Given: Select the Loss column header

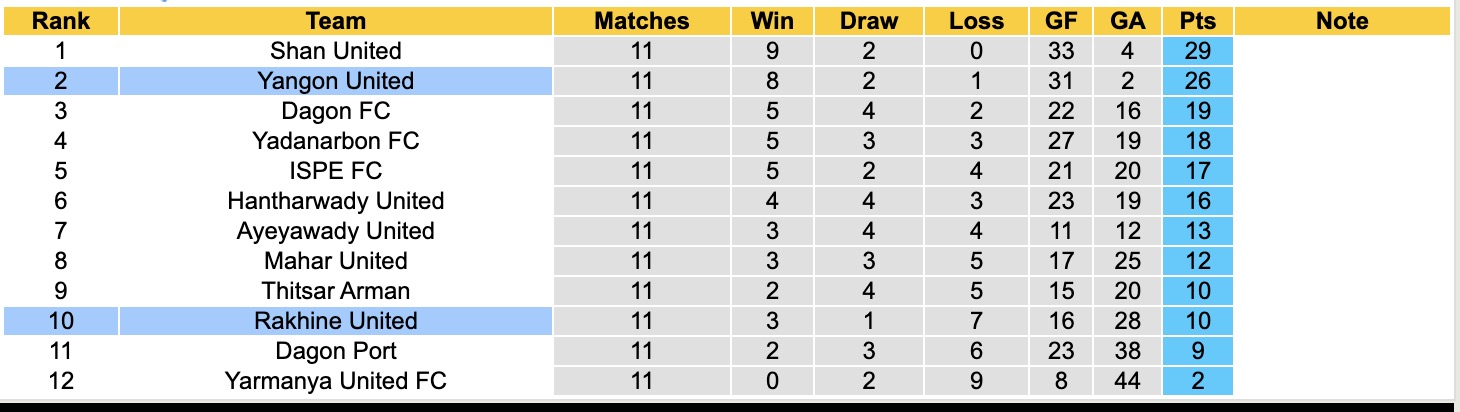Looking at the screenshot, I should (976, 21).
